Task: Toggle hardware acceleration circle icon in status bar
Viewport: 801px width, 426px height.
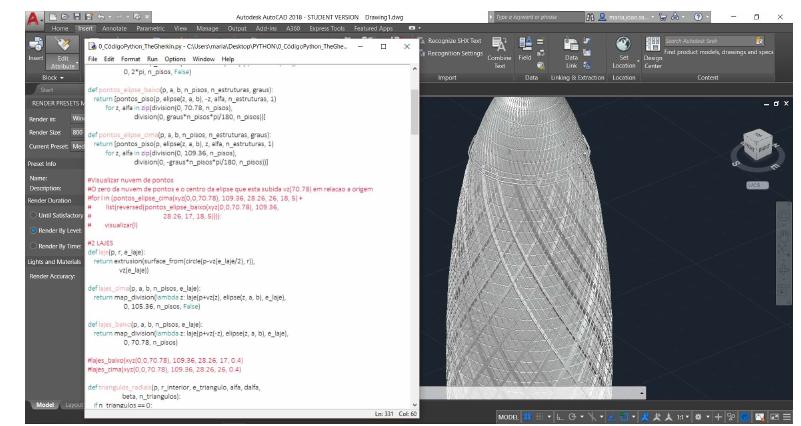Action: 744,417
